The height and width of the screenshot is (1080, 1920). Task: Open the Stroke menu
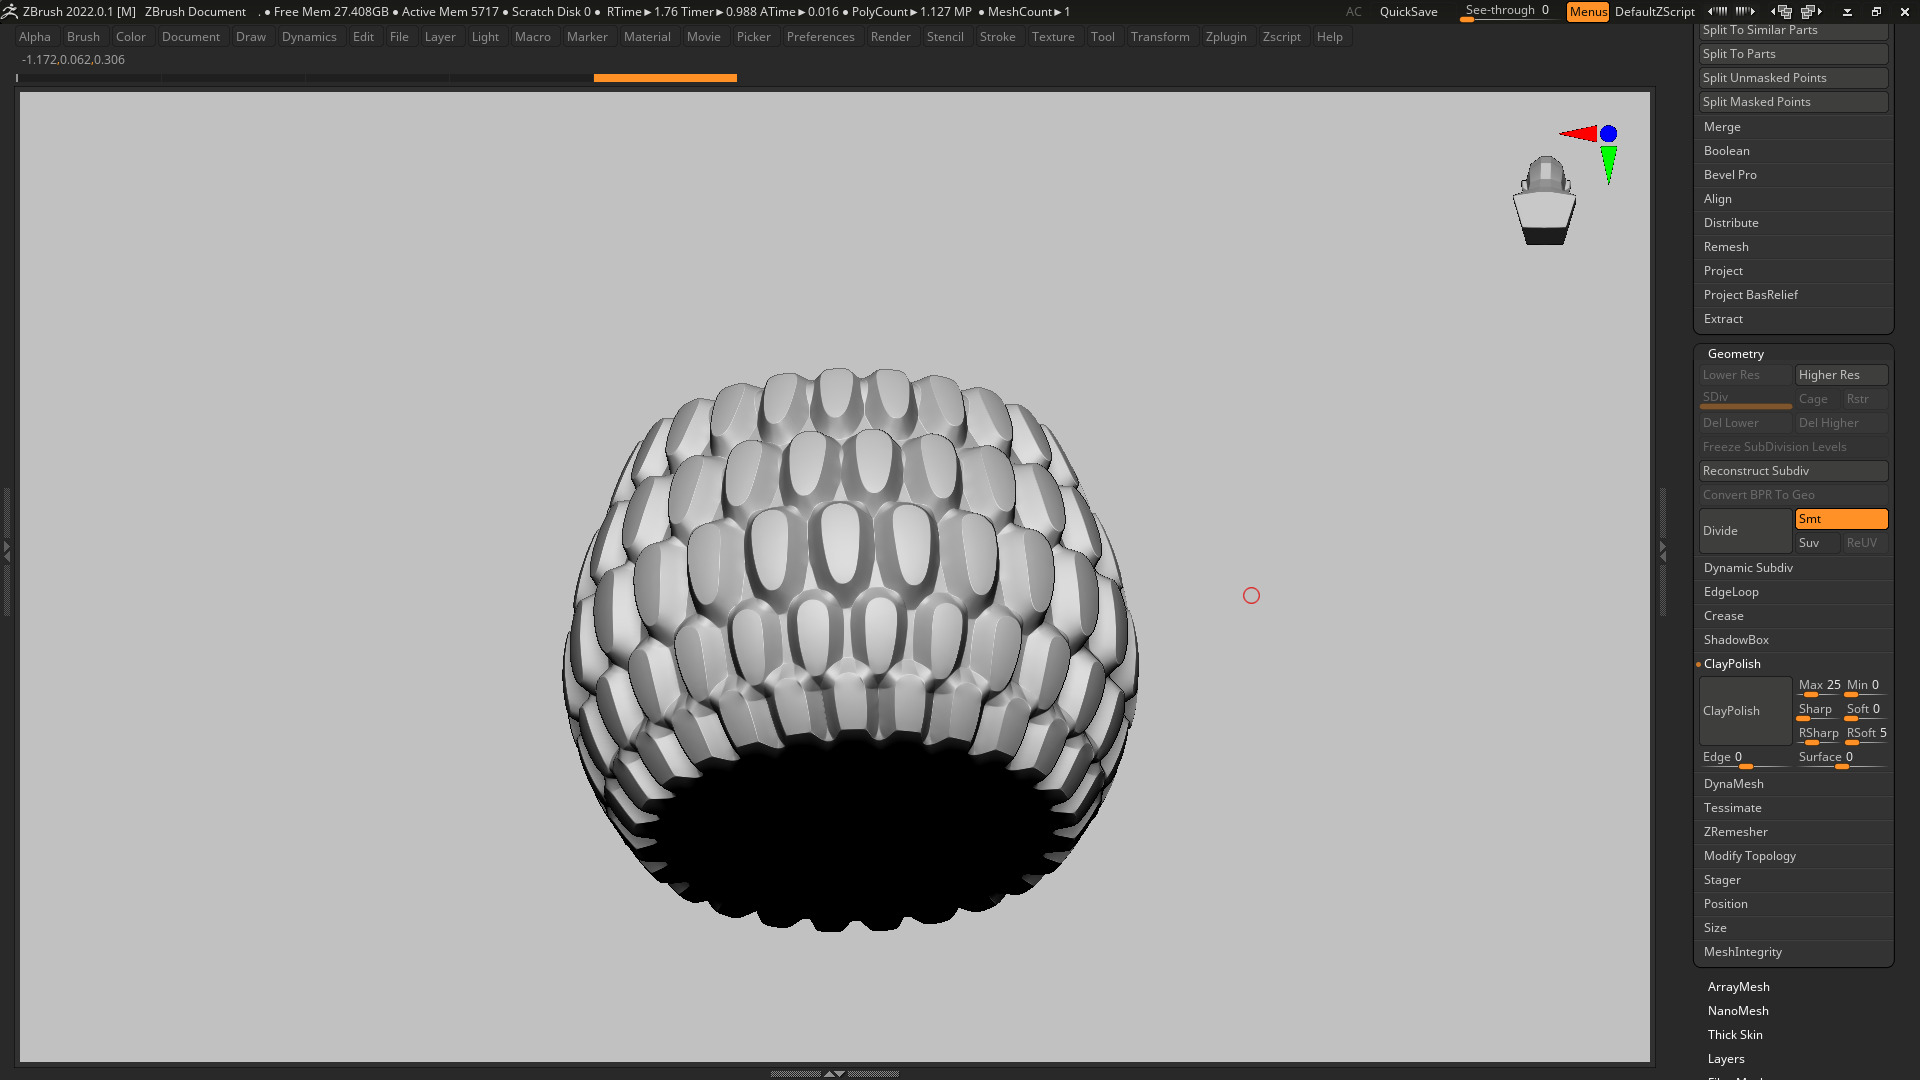tap(997, 37)
